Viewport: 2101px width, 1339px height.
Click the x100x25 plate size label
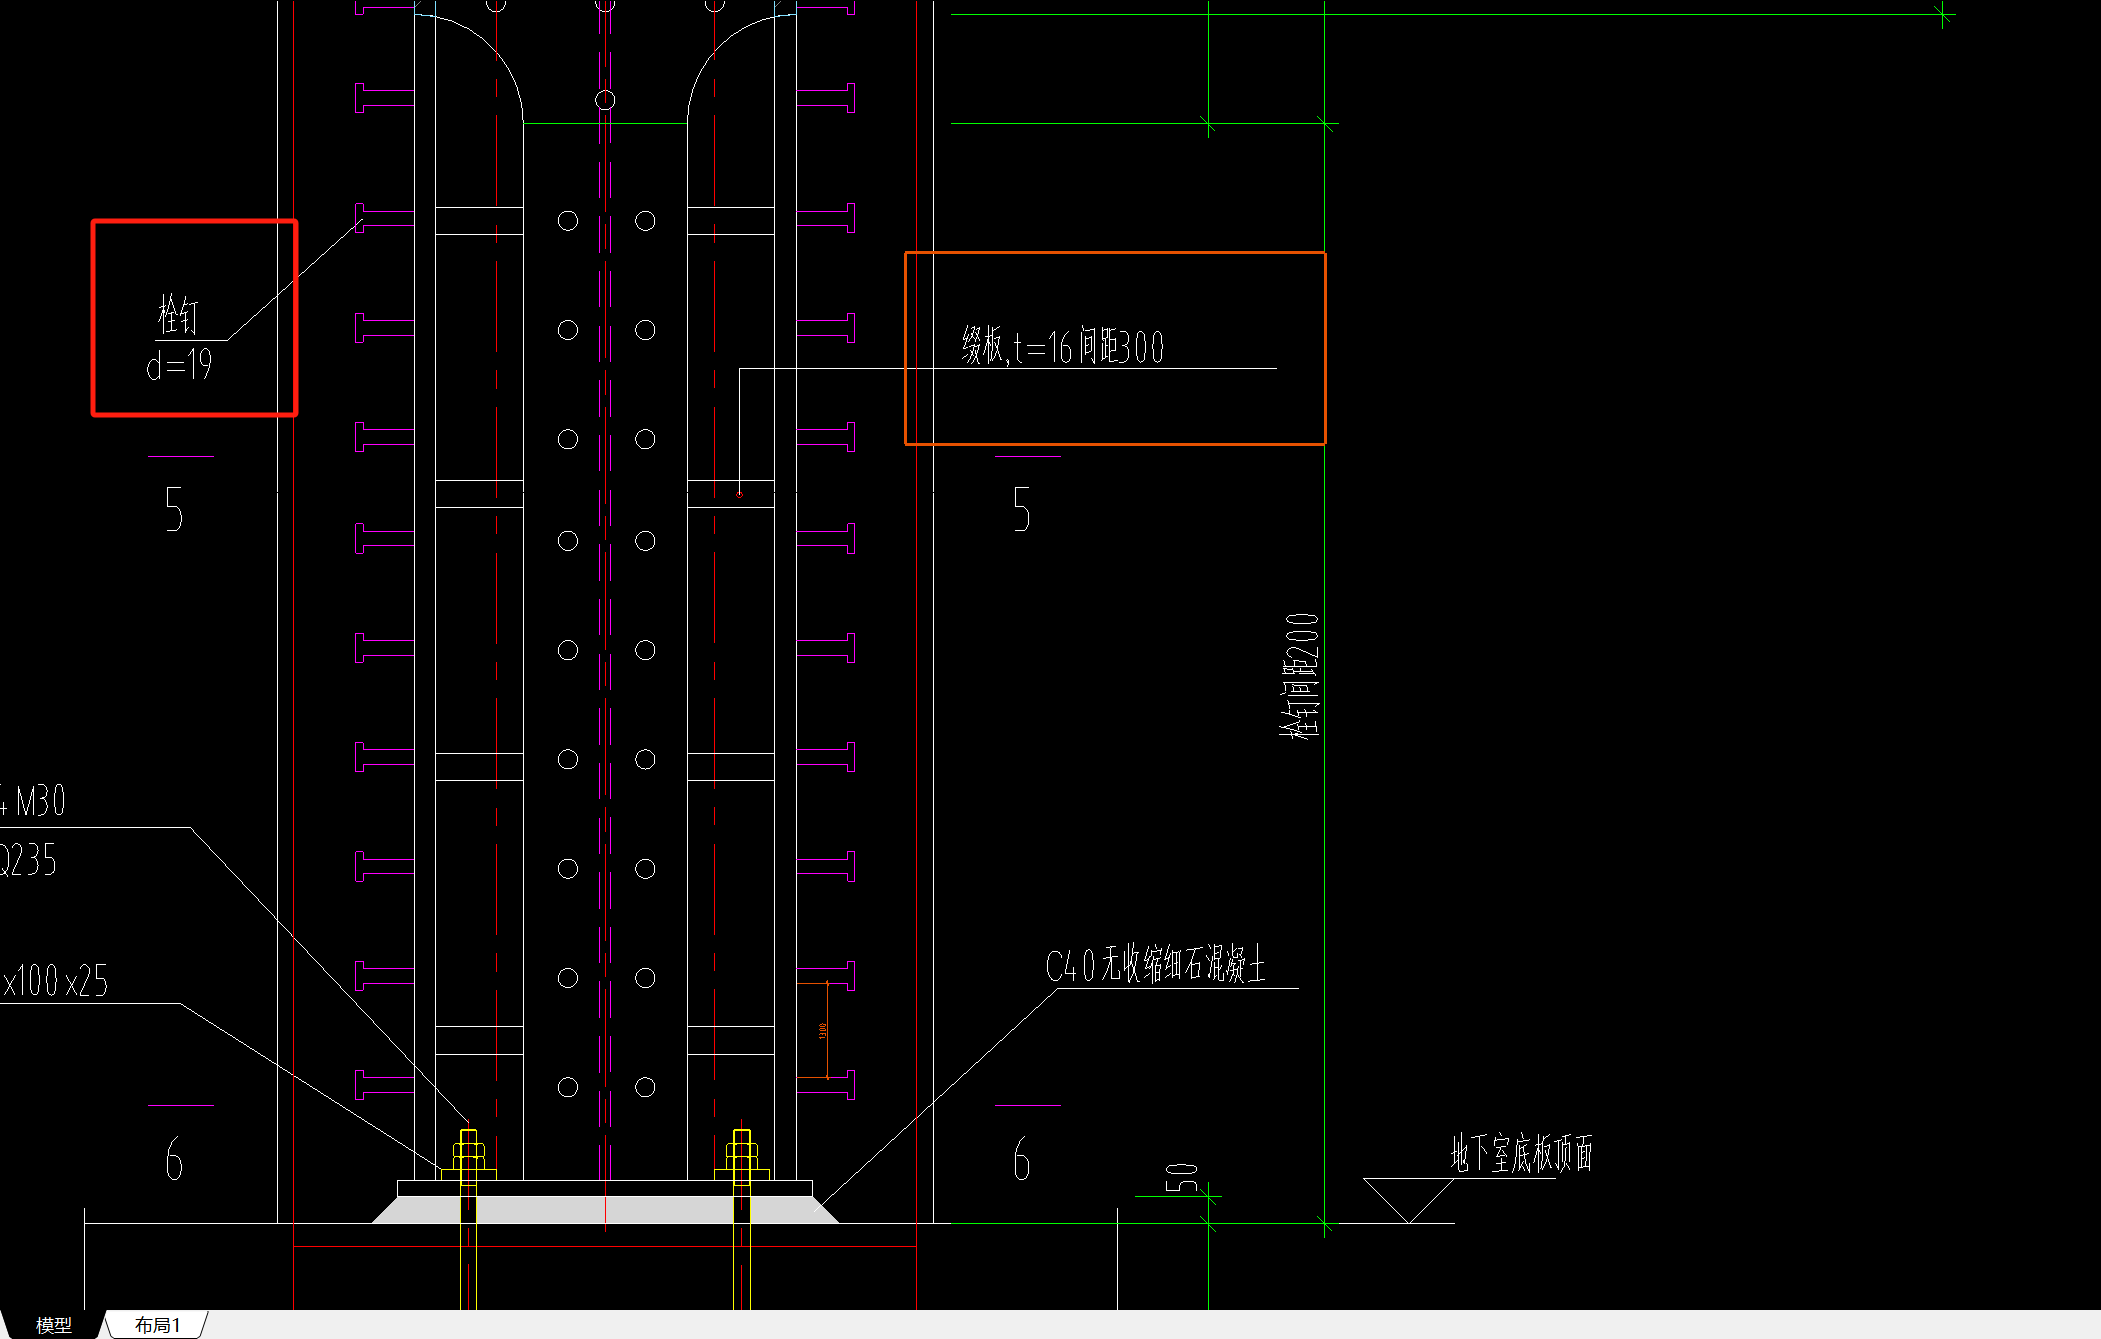[54, 981]
